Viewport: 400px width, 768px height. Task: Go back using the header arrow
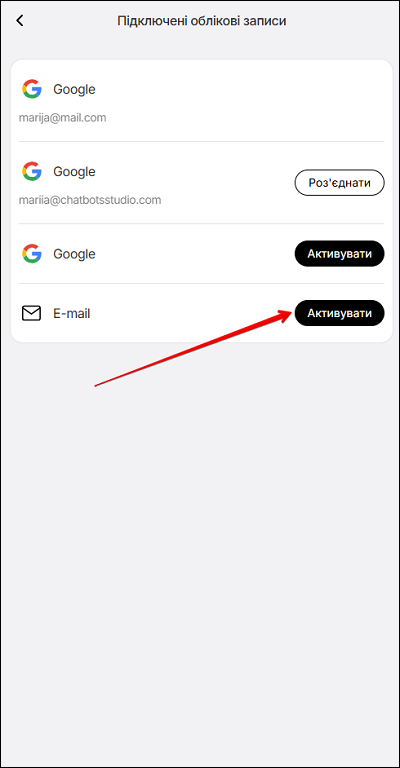tap(20, 21)
